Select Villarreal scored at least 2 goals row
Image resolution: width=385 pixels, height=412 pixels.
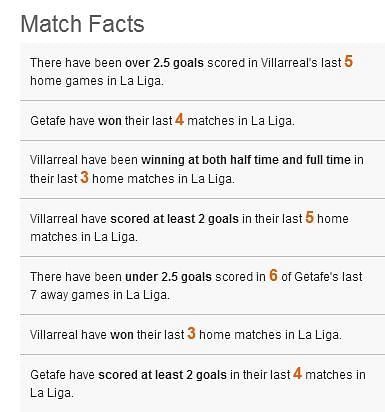(x=202, y=228)
